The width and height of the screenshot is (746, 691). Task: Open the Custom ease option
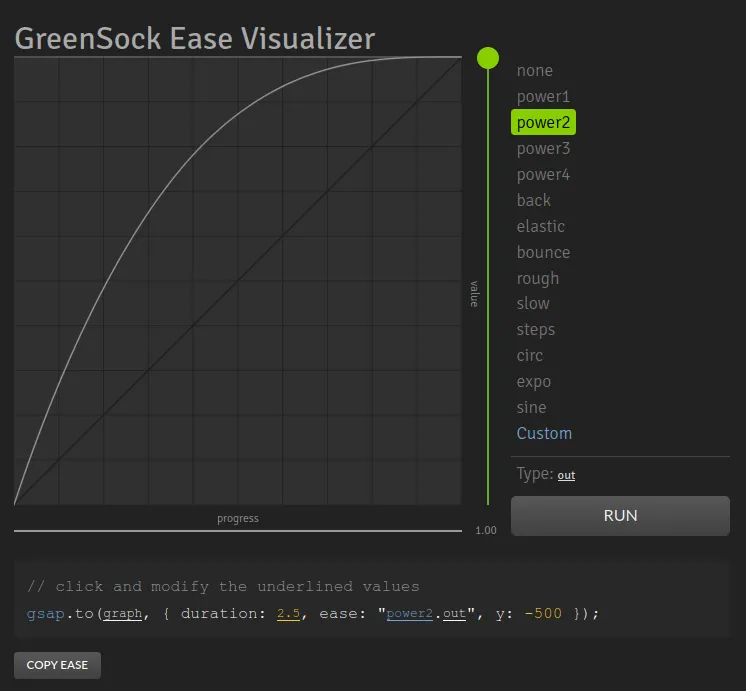(544, 434)
